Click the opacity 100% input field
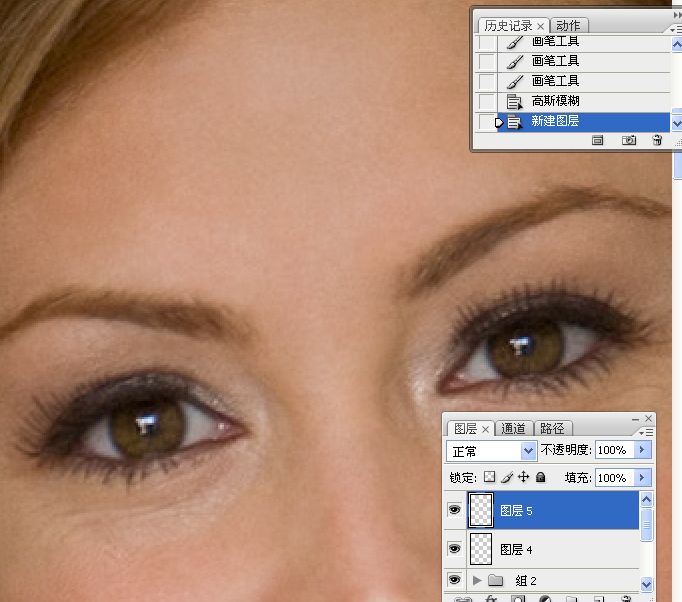Image resolution: width=682 pixels, height=602 pixels. pos(615,450)
